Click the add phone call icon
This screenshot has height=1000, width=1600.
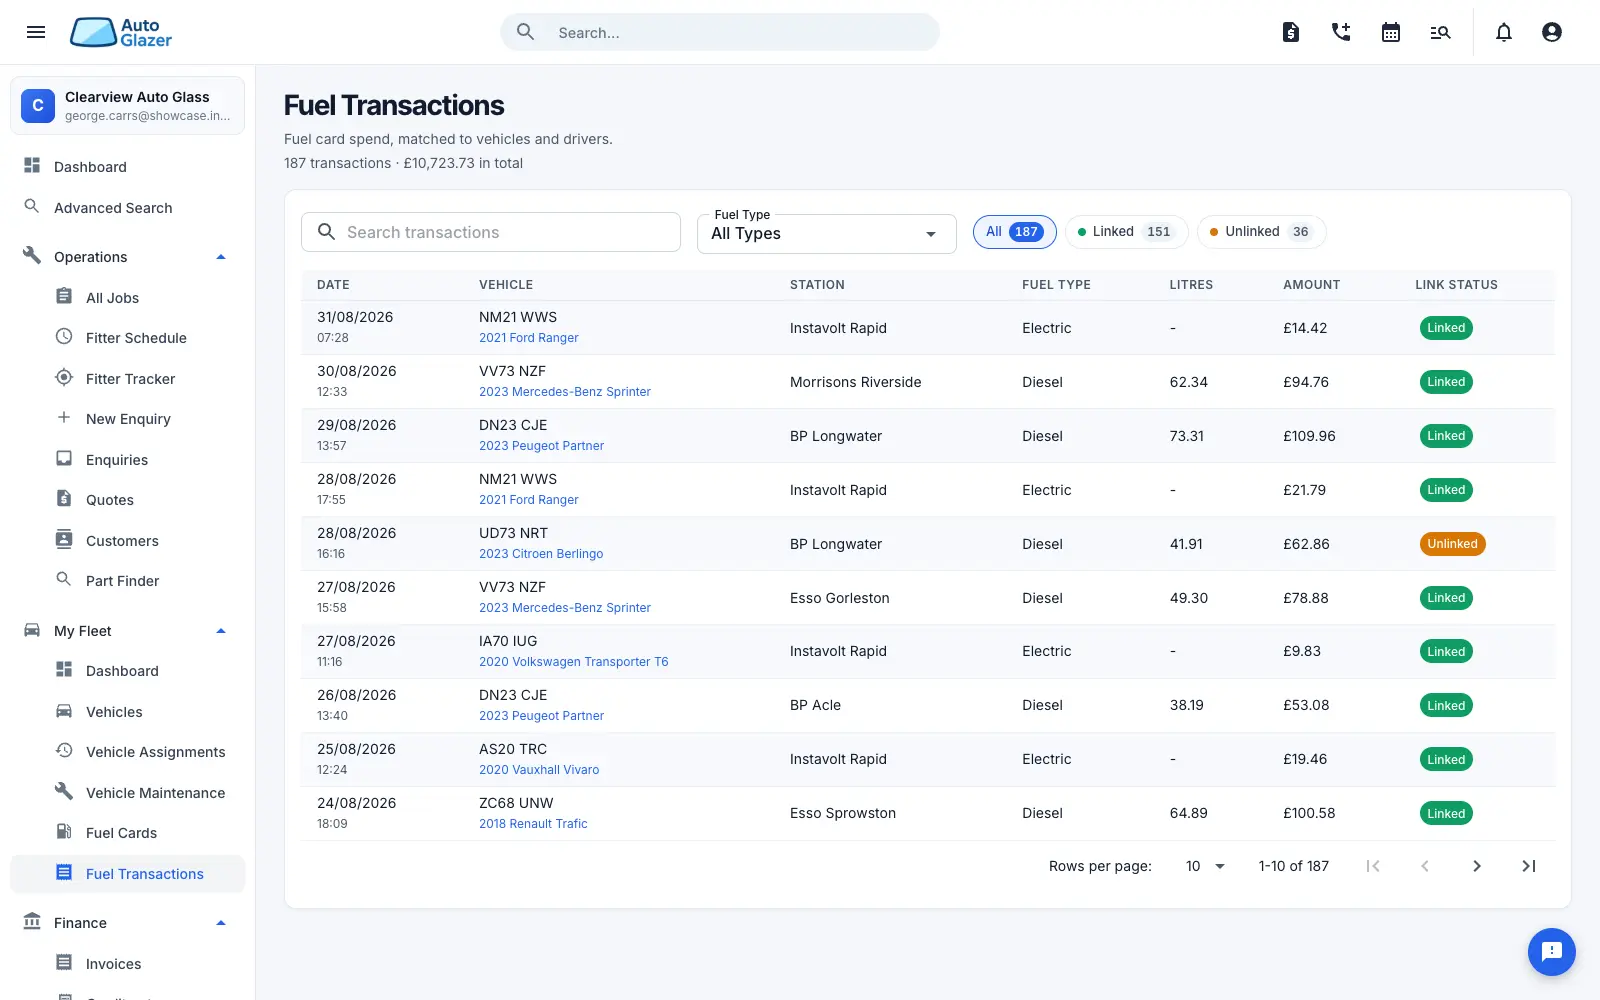coord(1341,32)
